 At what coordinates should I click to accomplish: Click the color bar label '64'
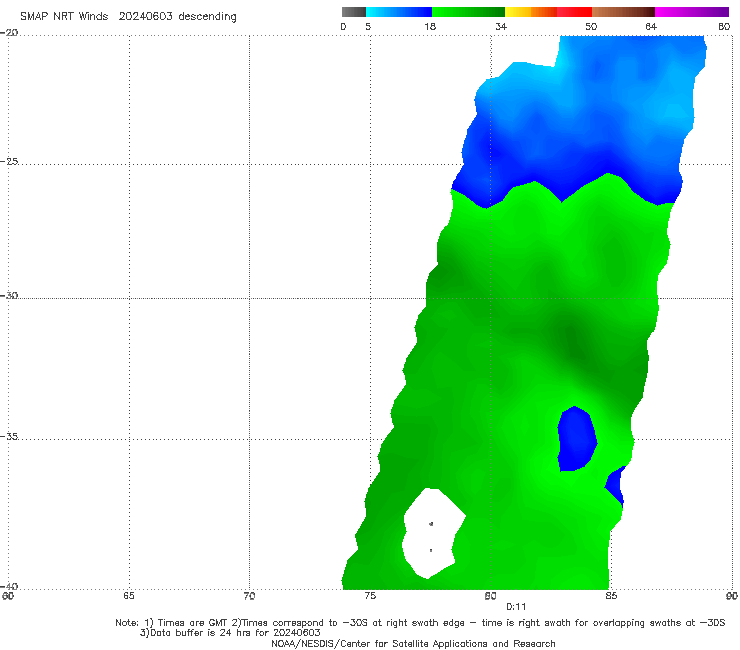651,26
